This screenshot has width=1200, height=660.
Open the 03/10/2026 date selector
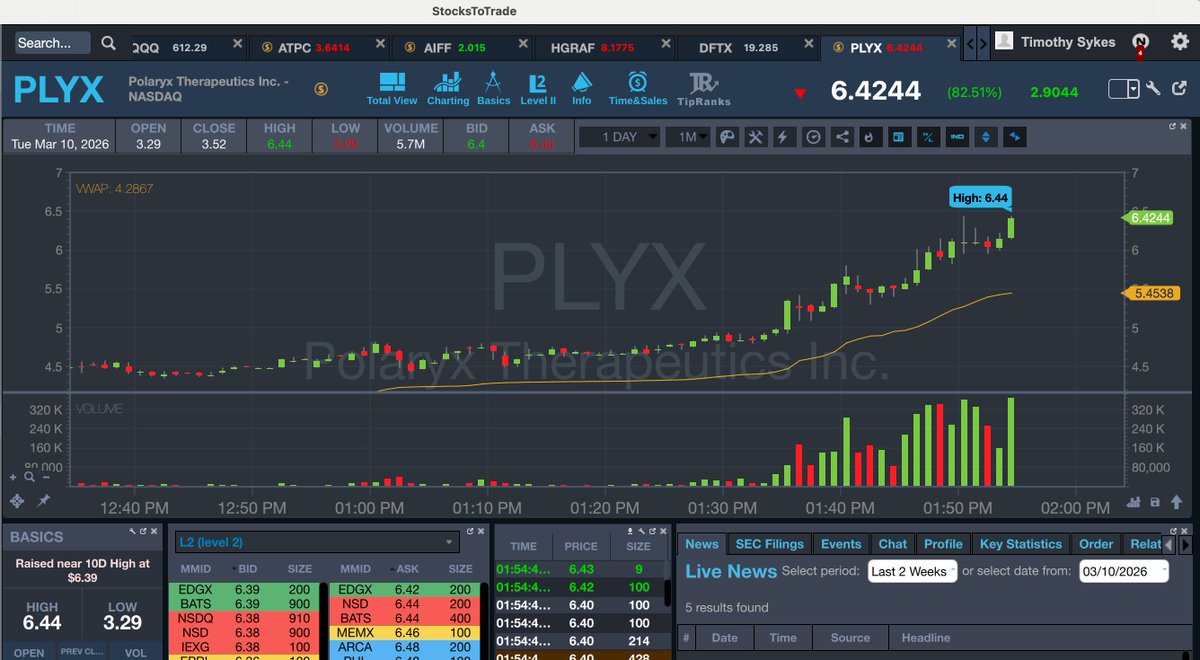click(1123, 572)
